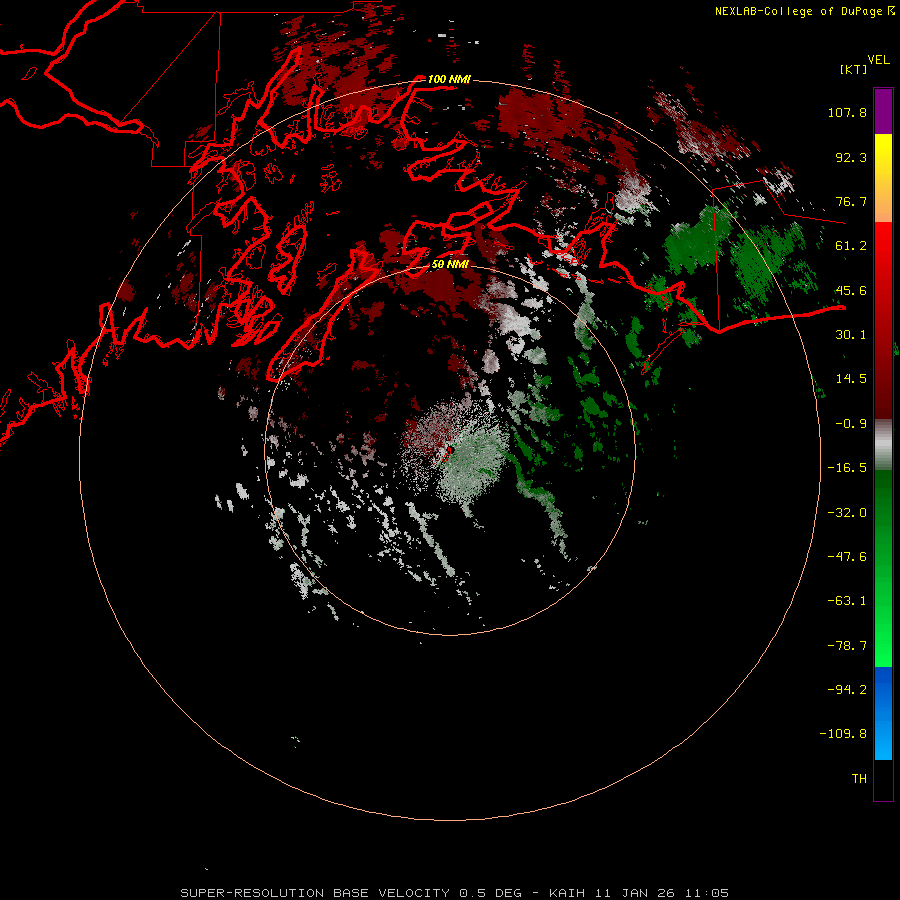Image resolution: width=900 pixels, height=900 pixels.
Task: Select the 14.5 scale value
Action: point(851,379)
